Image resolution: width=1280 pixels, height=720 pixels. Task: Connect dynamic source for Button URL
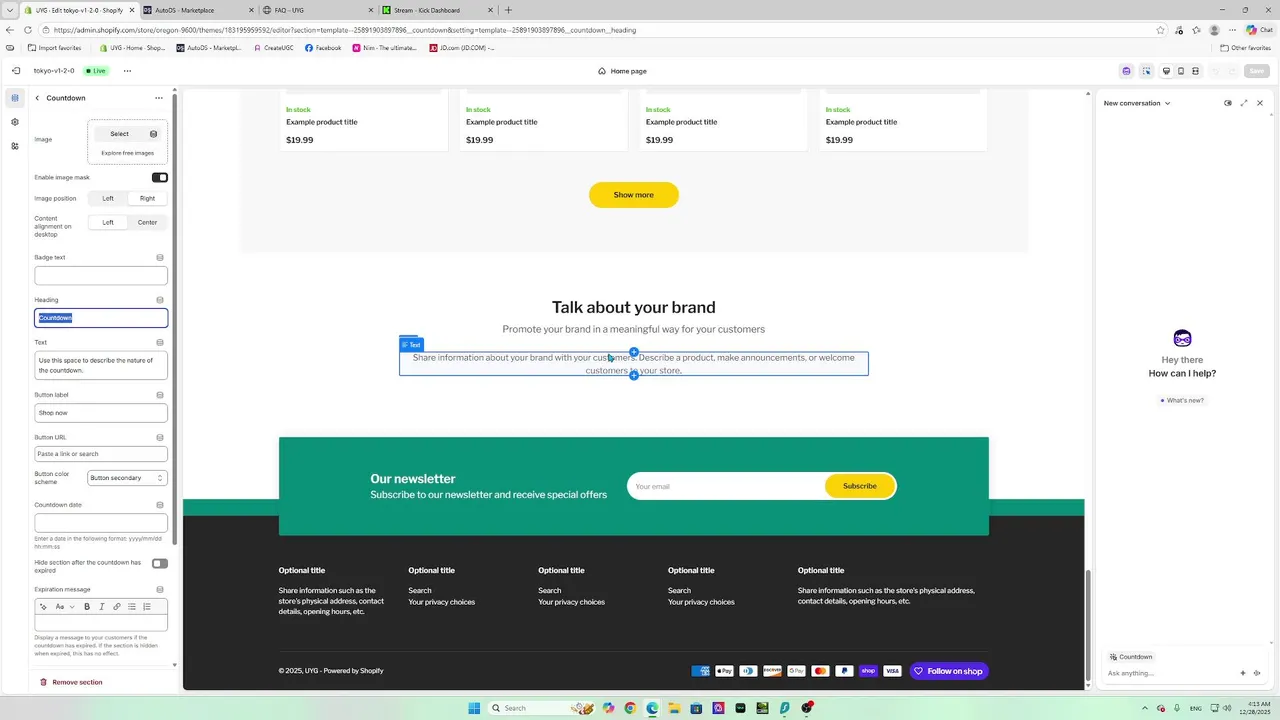pyautogui.click(x=160, y=437)
